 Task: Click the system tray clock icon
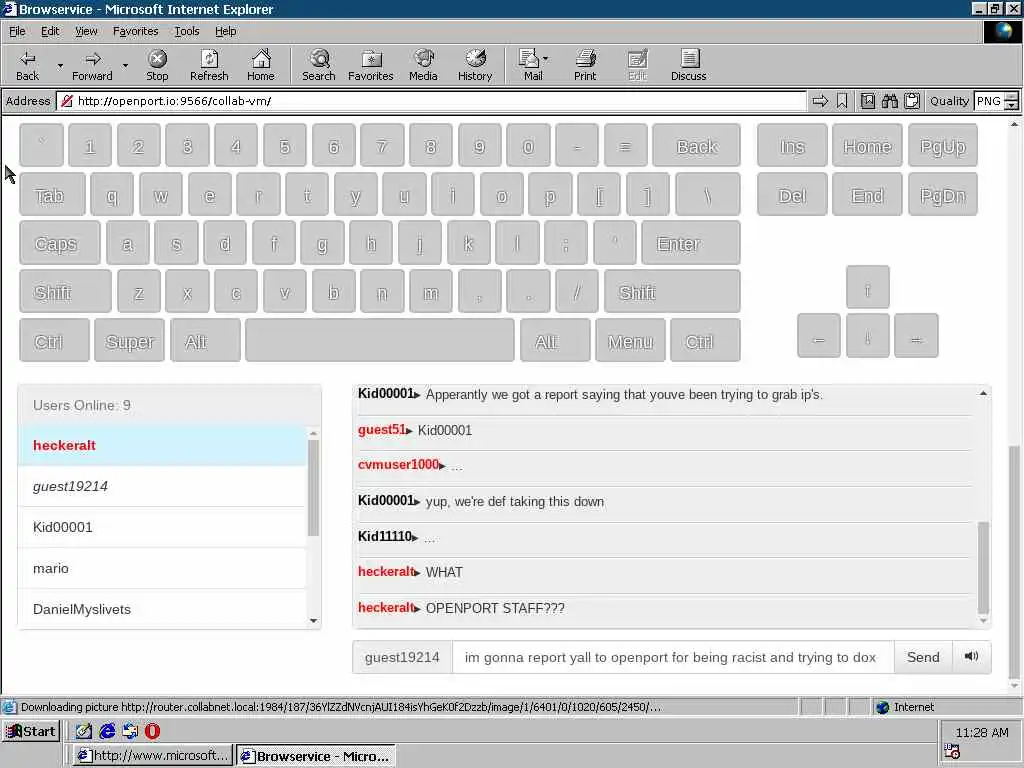(952, 752)
